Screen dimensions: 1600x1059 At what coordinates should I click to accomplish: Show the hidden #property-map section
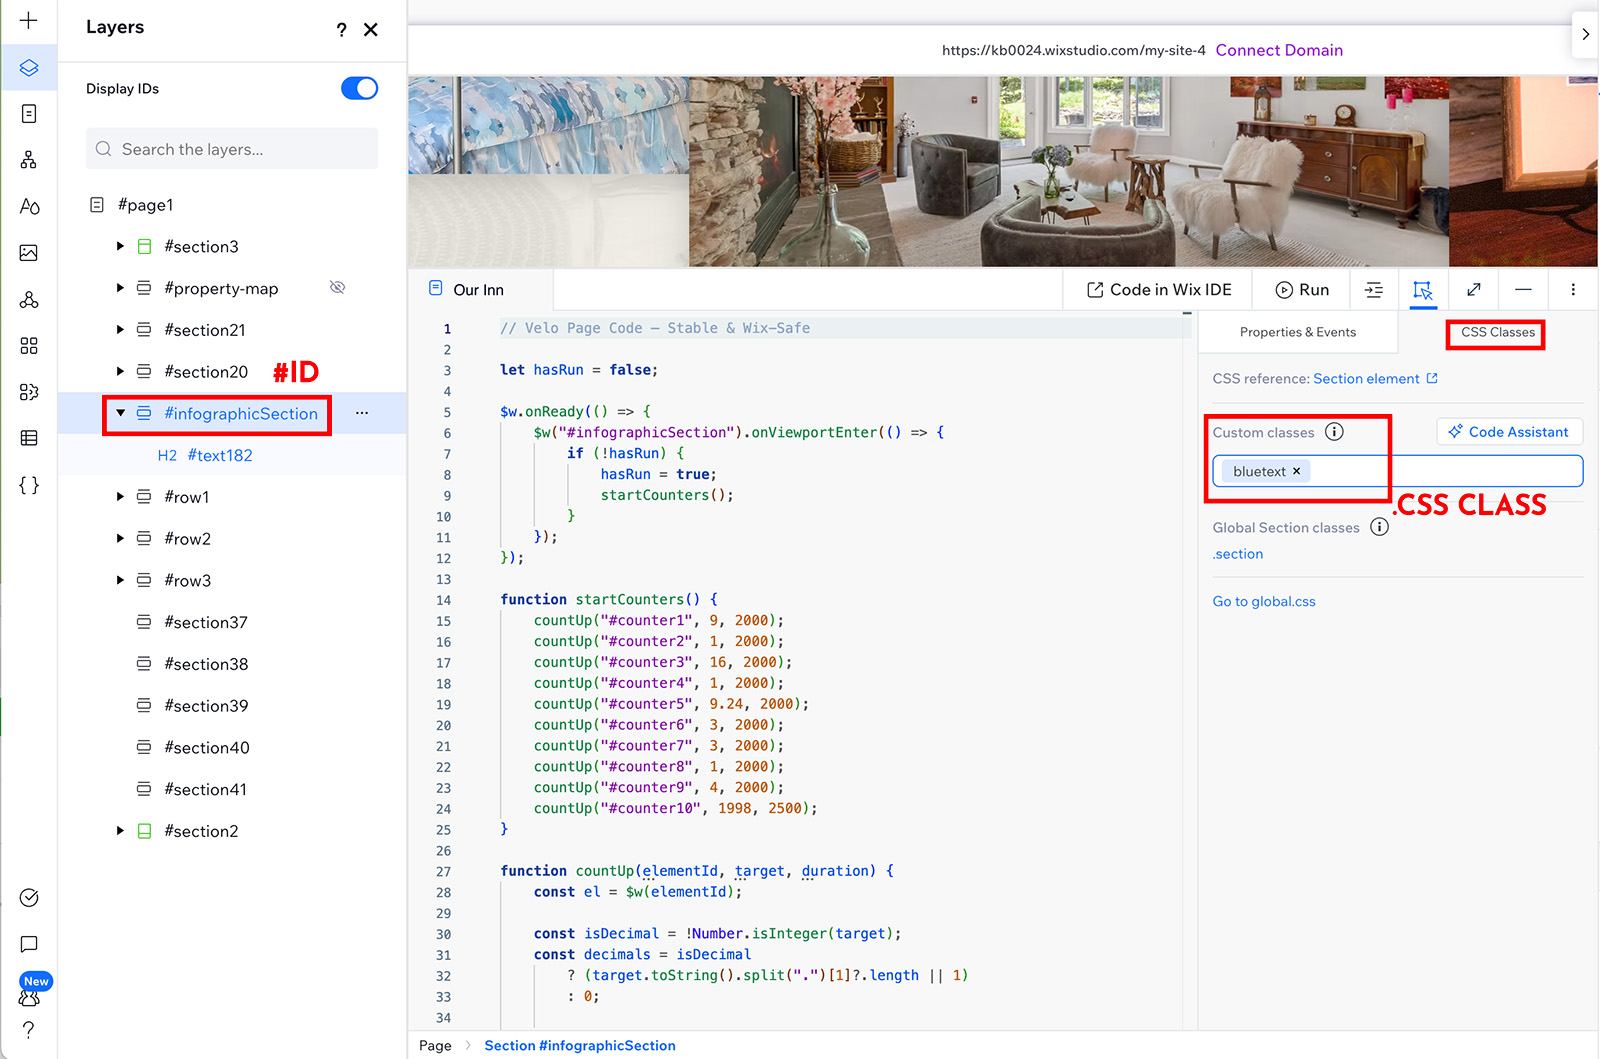click(x=338, y=287)
